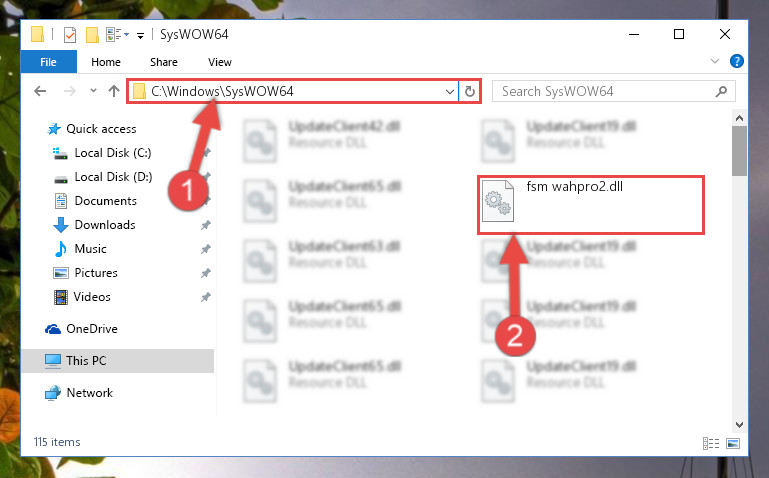The image size is (769, 478).
Task: Click the vertical scrollbar thumb
Action: (x=739, y=151)
